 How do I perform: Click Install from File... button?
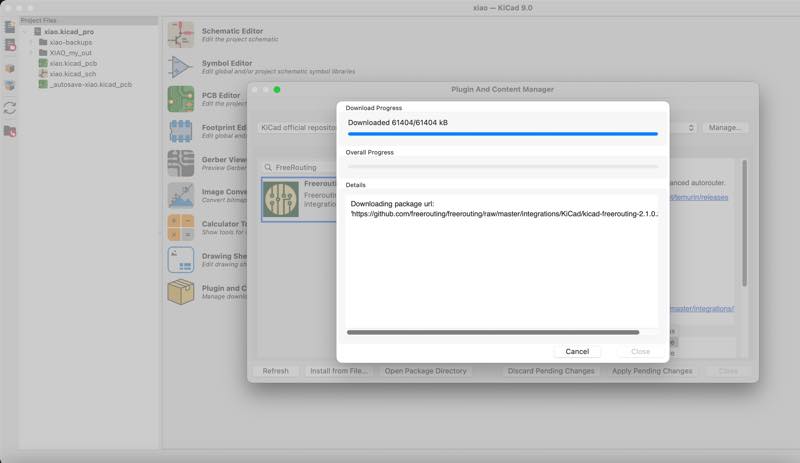coord(339,371)
